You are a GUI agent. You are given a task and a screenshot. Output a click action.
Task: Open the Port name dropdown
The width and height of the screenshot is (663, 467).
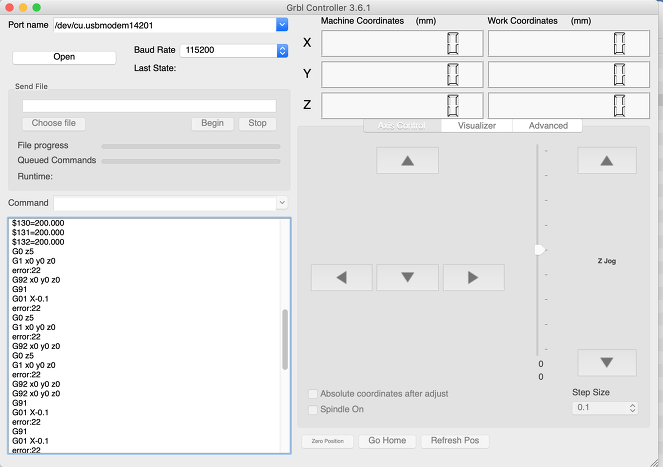pos(282,25)
